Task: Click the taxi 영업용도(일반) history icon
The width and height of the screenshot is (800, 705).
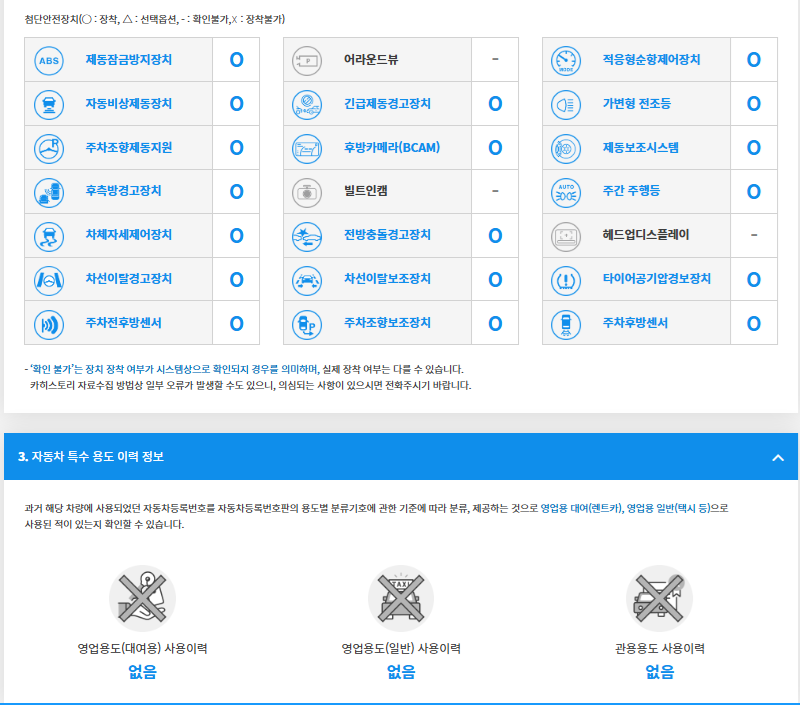Action: tap(400, 598)
